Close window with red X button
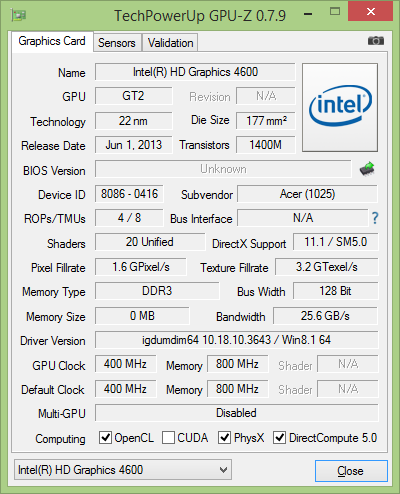 370,12
